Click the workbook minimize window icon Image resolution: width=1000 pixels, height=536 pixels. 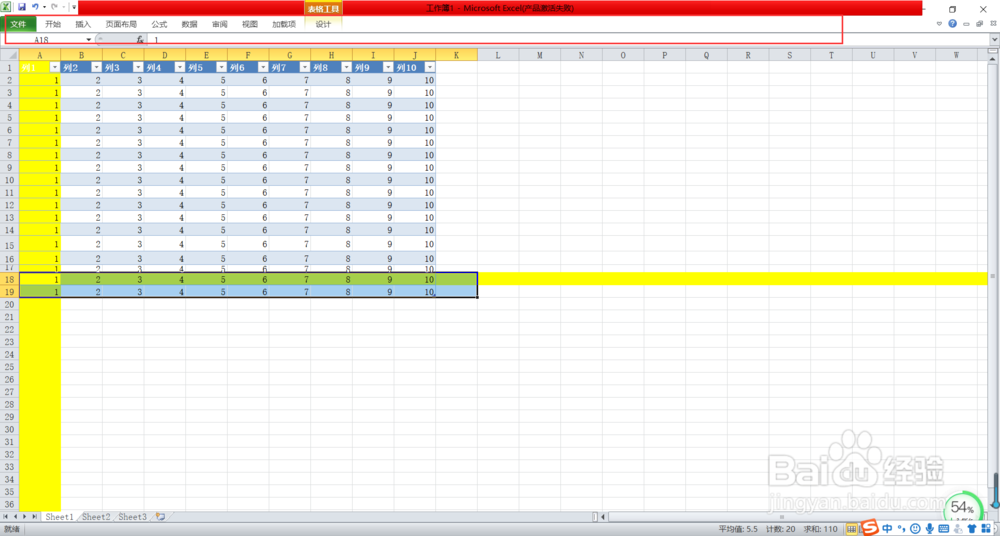point(966,24)
